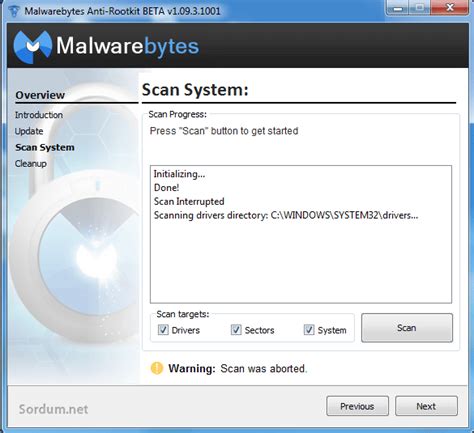Select the 'Initializing...' log line
474x433 pixels.
(179, 174)
